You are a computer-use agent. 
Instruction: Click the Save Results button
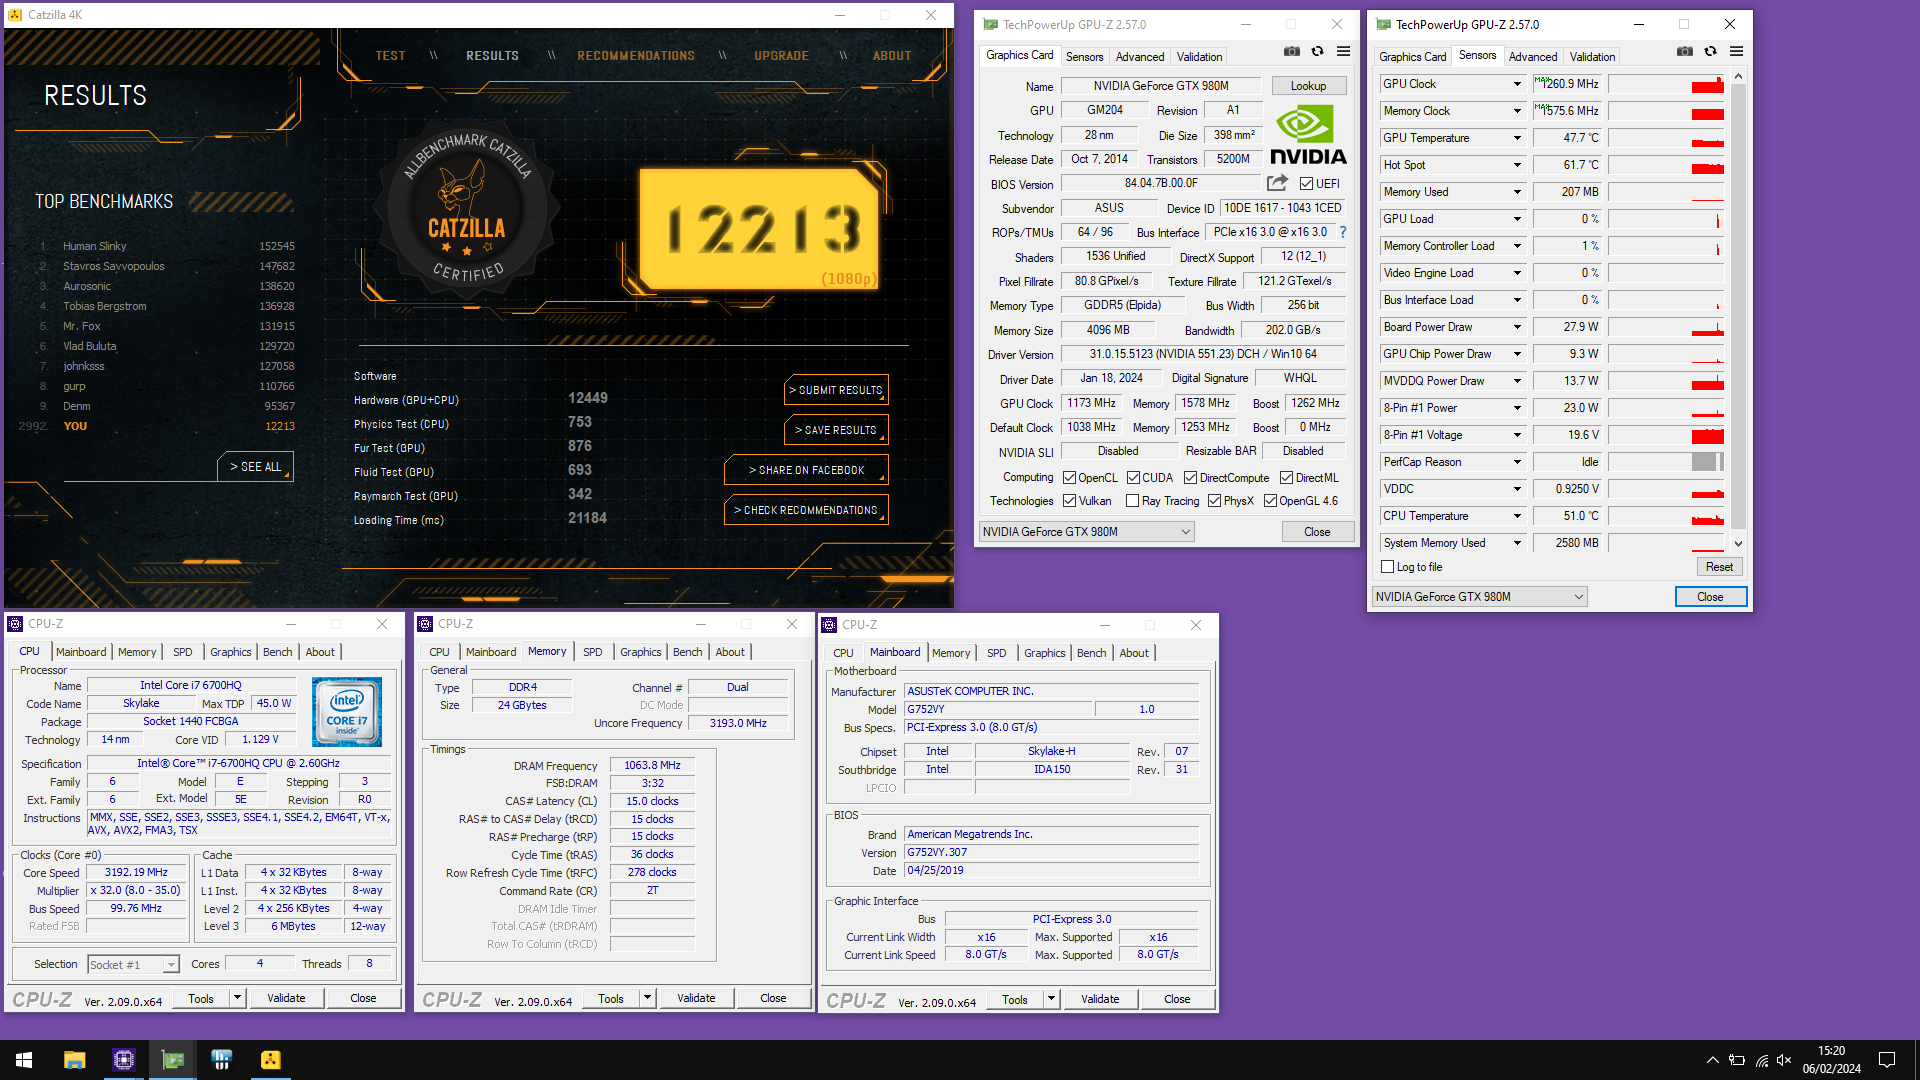(836, 430)
